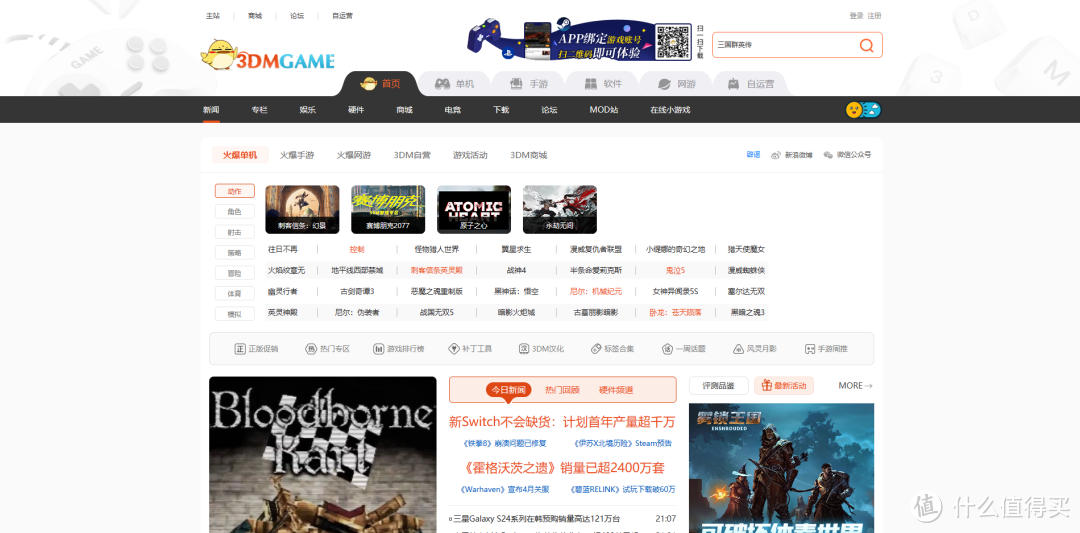Click the 黑神话:悟空 game link
This screenshot has width=1080, height=533.
coord(516,291)
